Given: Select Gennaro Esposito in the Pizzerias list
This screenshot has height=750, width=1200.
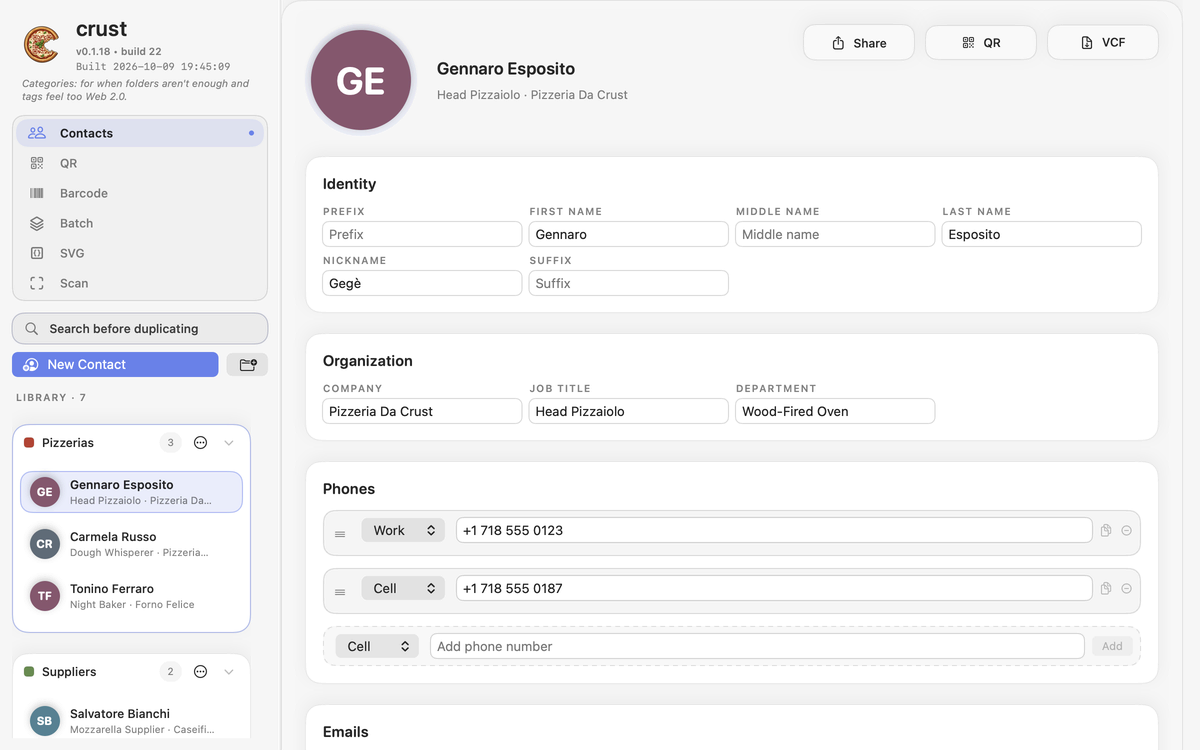Looking at the screenshot, I should 131,492.
